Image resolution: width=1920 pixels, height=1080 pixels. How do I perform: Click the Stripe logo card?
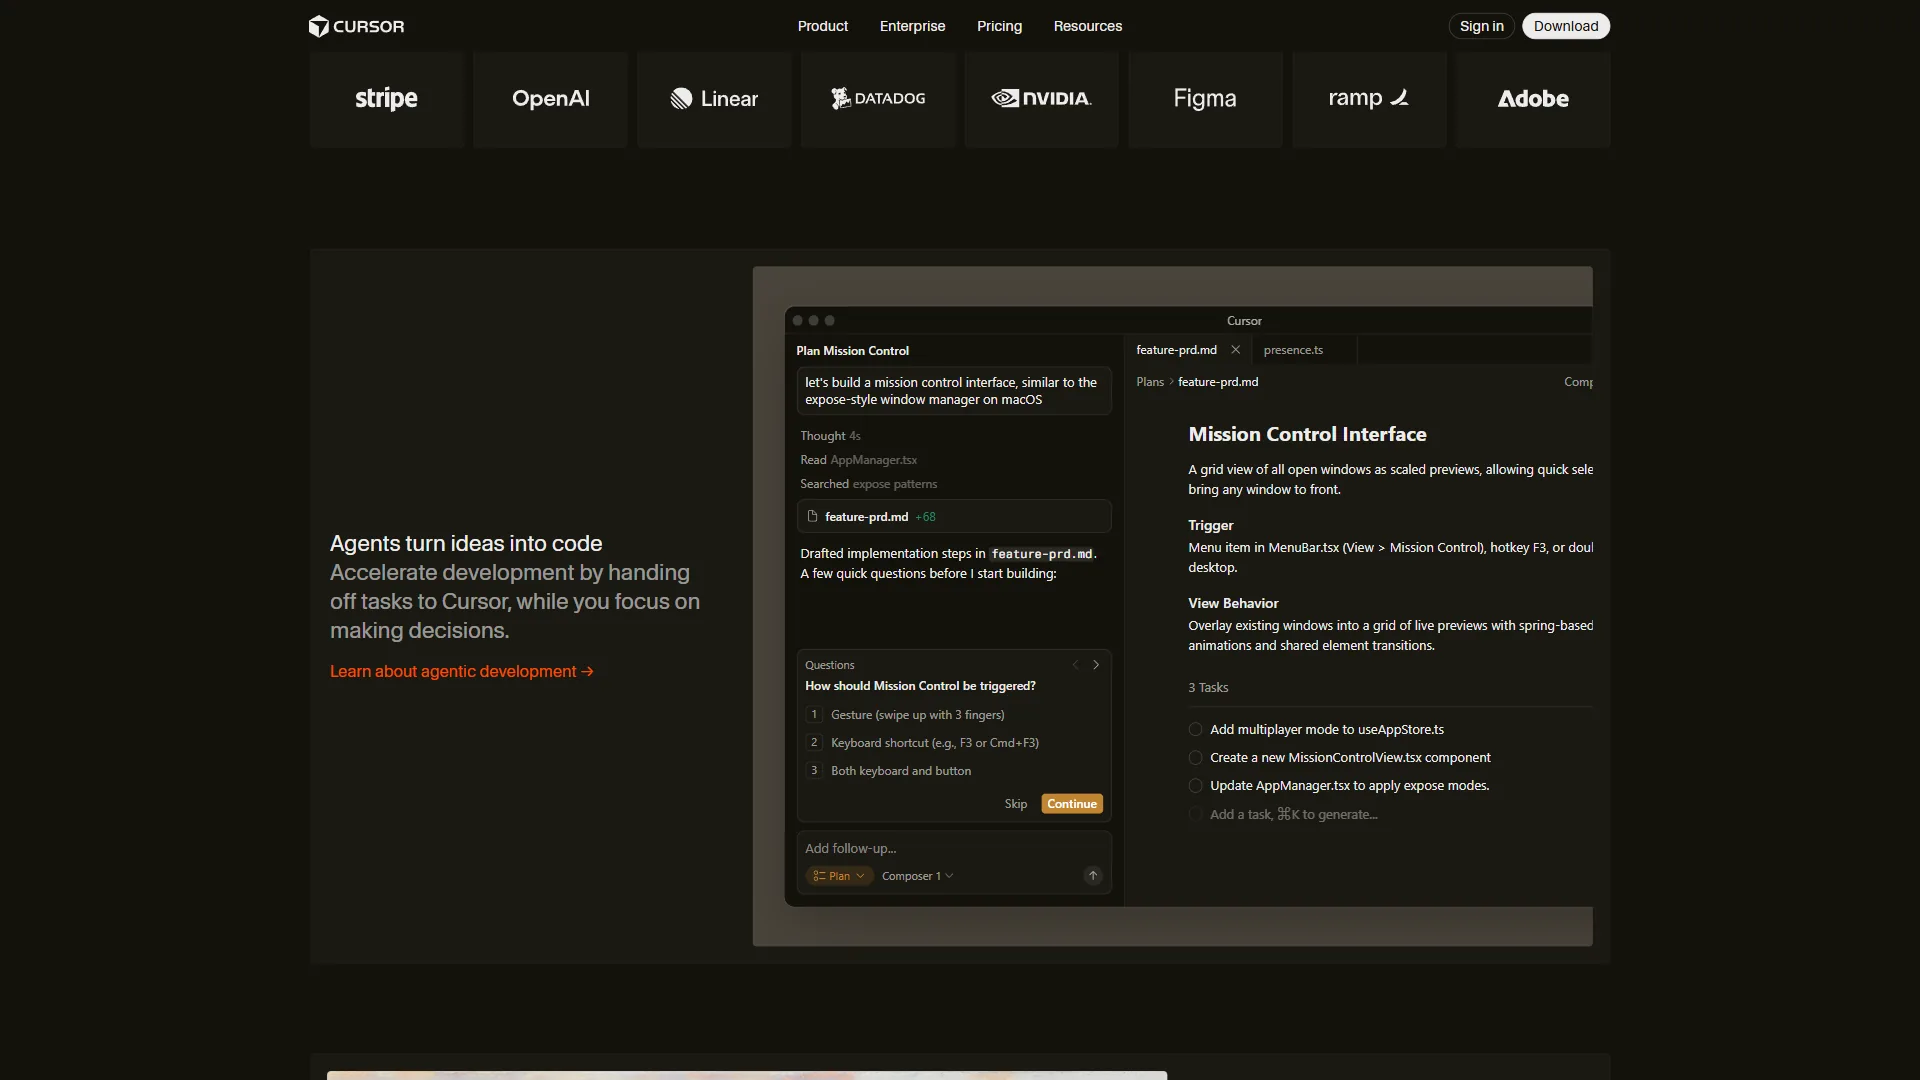pyautogui.click(x=387, y=99)
